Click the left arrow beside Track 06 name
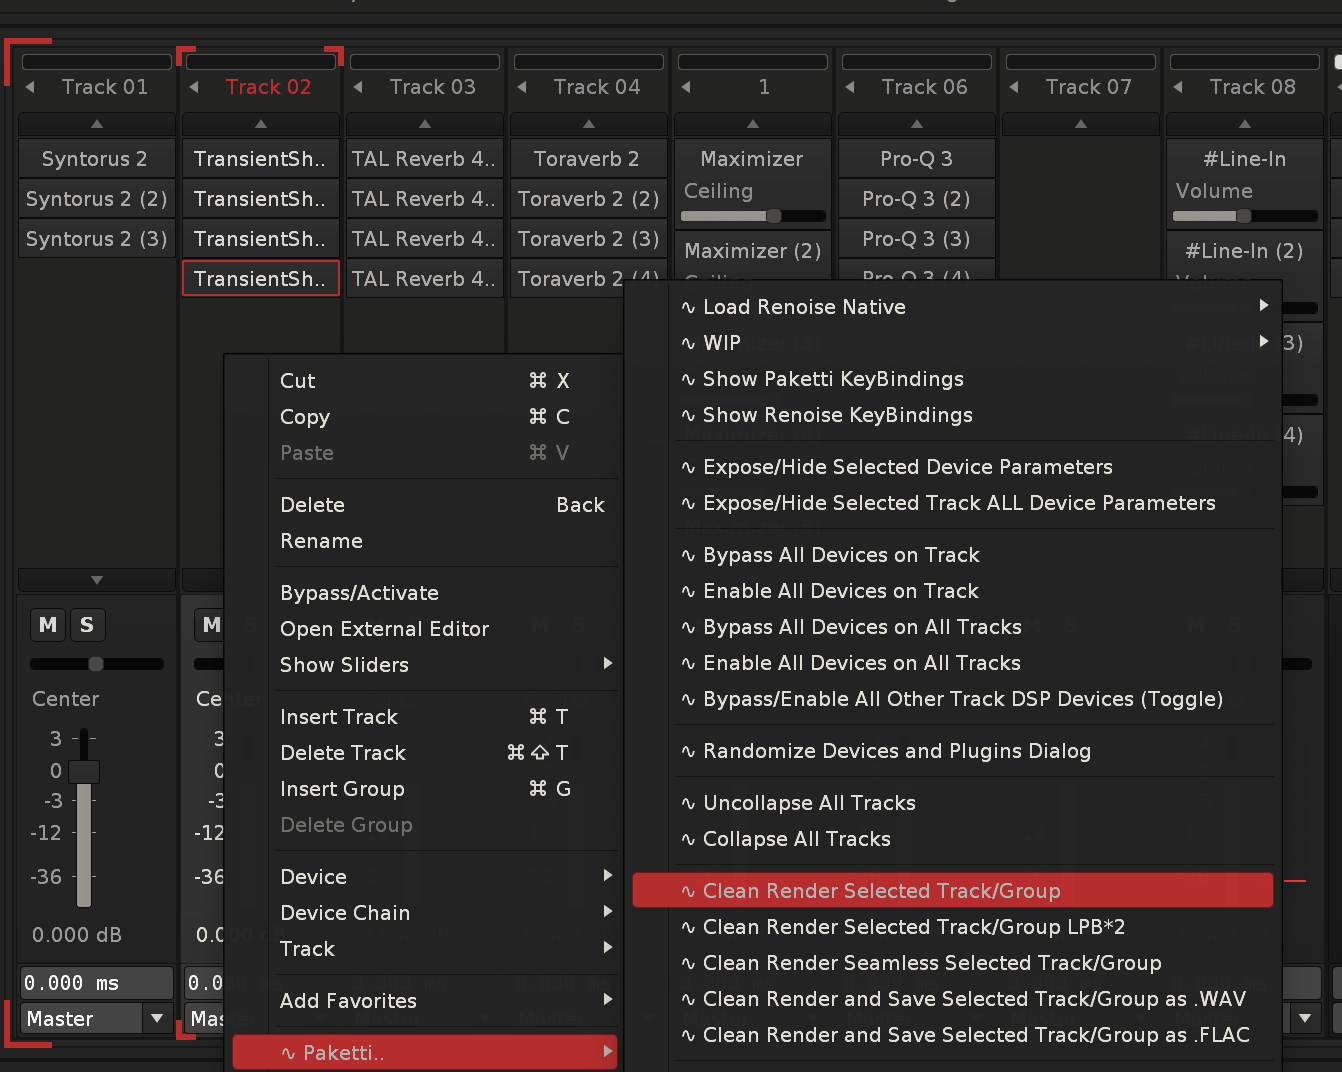This screenshot has height=1072, width=1342. tap(850, 87)
